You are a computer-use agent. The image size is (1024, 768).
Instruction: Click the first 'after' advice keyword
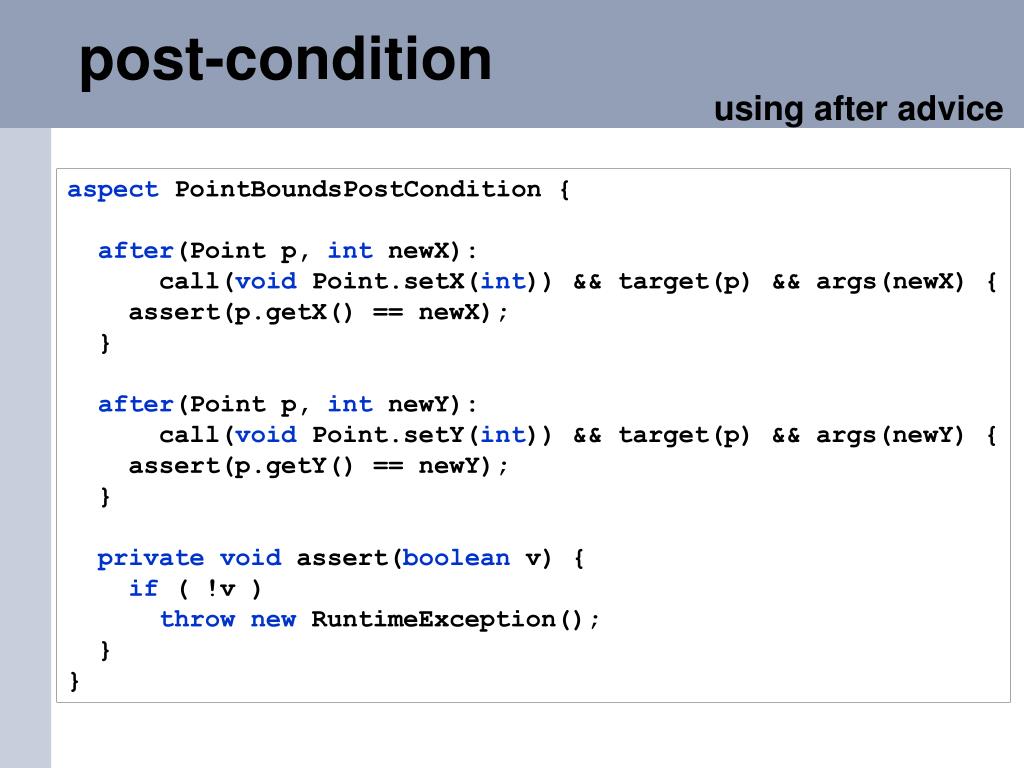[135, 250]
